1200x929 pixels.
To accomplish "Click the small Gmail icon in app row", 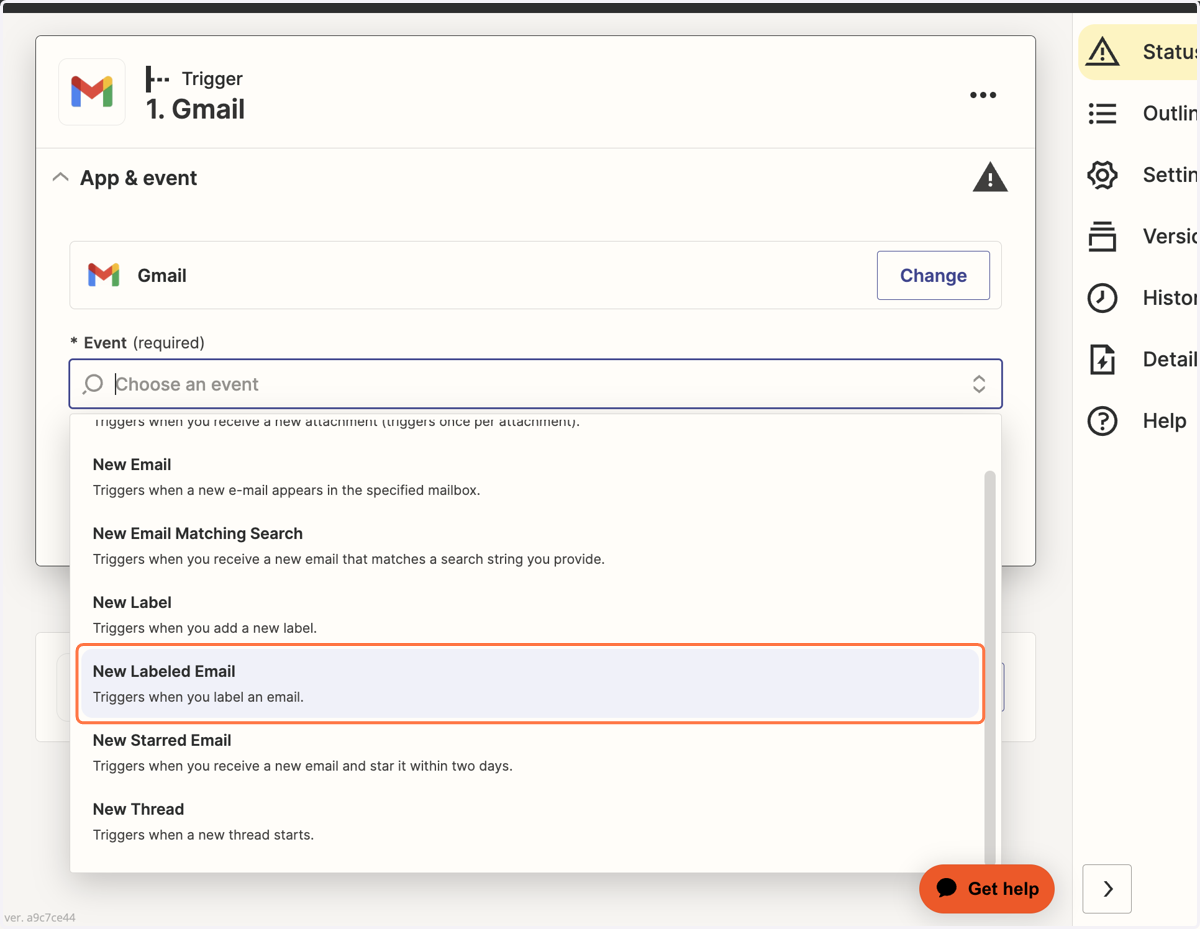I will click(x=104, y=275).
